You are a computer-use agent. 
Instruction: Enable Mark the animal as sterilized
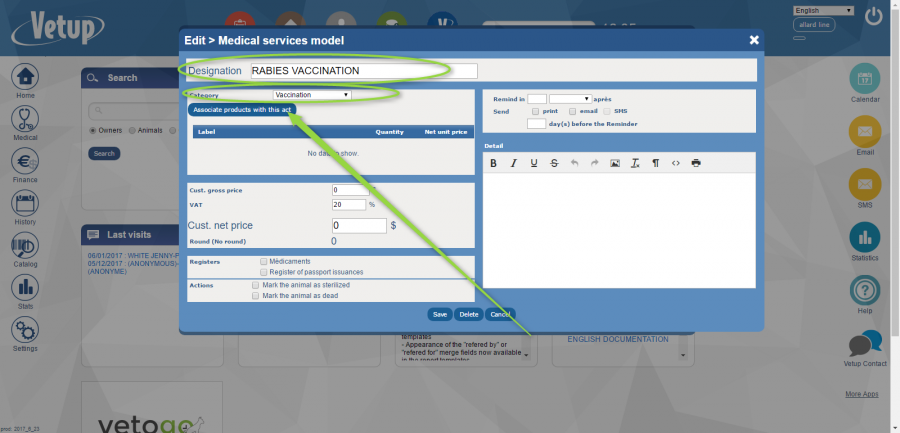(x=255, y=285)
